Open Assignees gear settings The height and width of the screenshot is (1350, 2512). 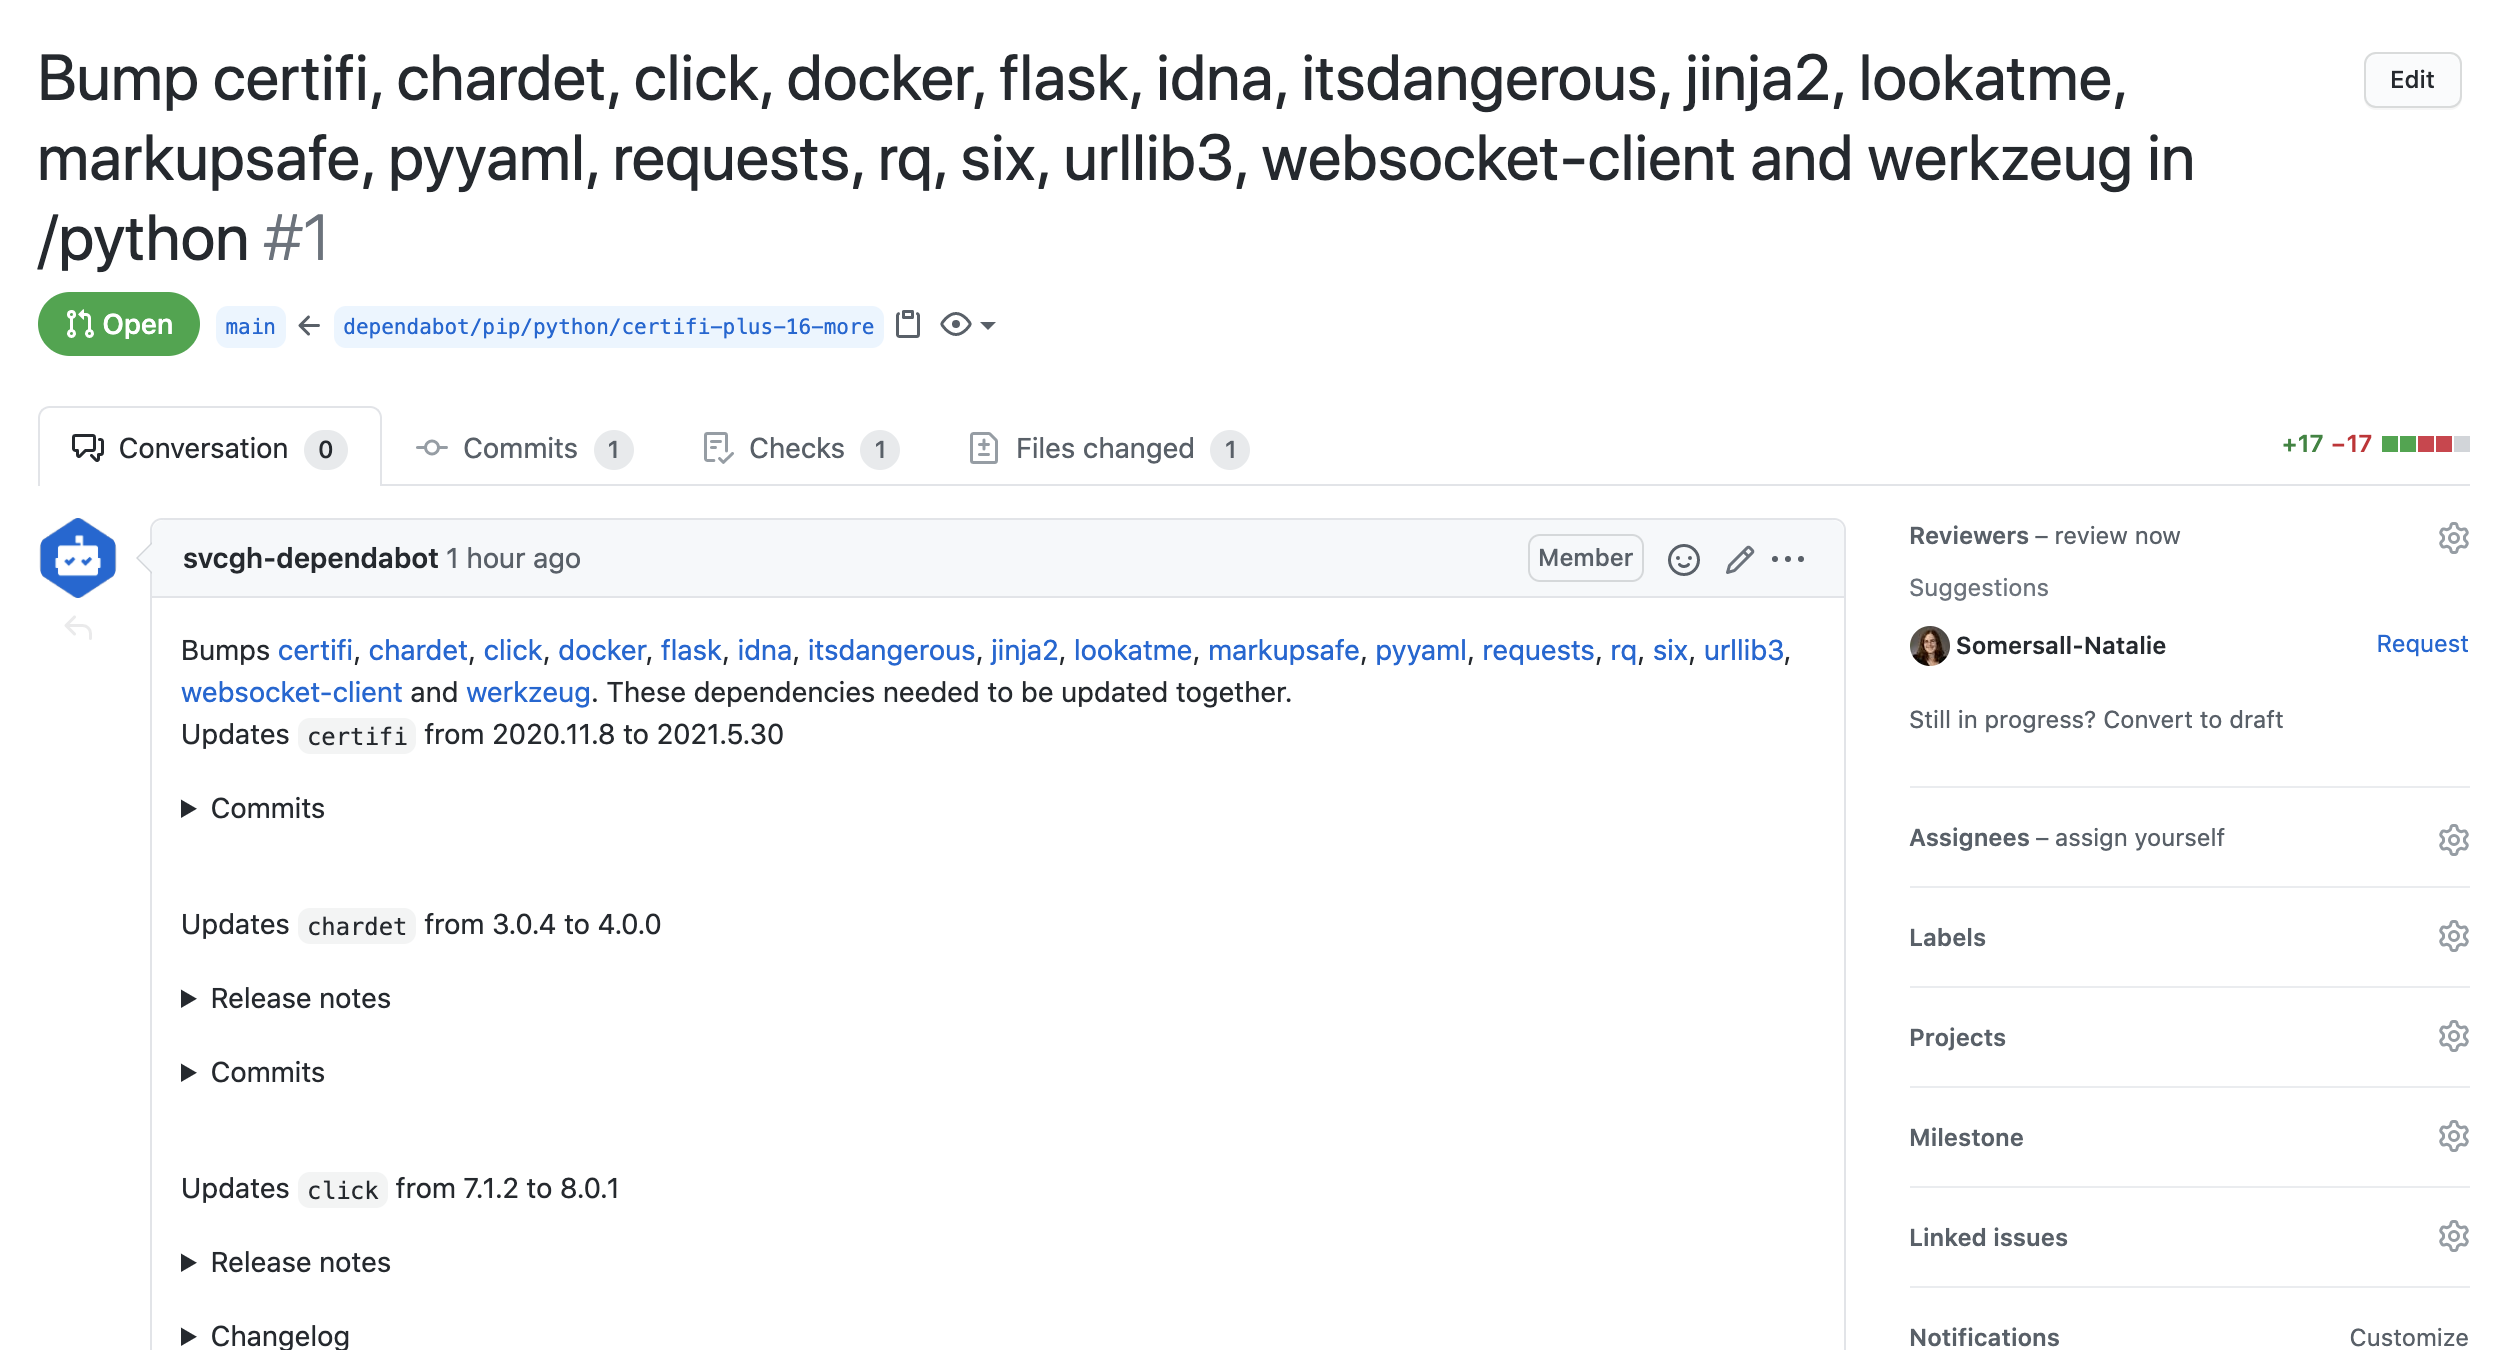pyautogui.click(x=2453, y=839)
